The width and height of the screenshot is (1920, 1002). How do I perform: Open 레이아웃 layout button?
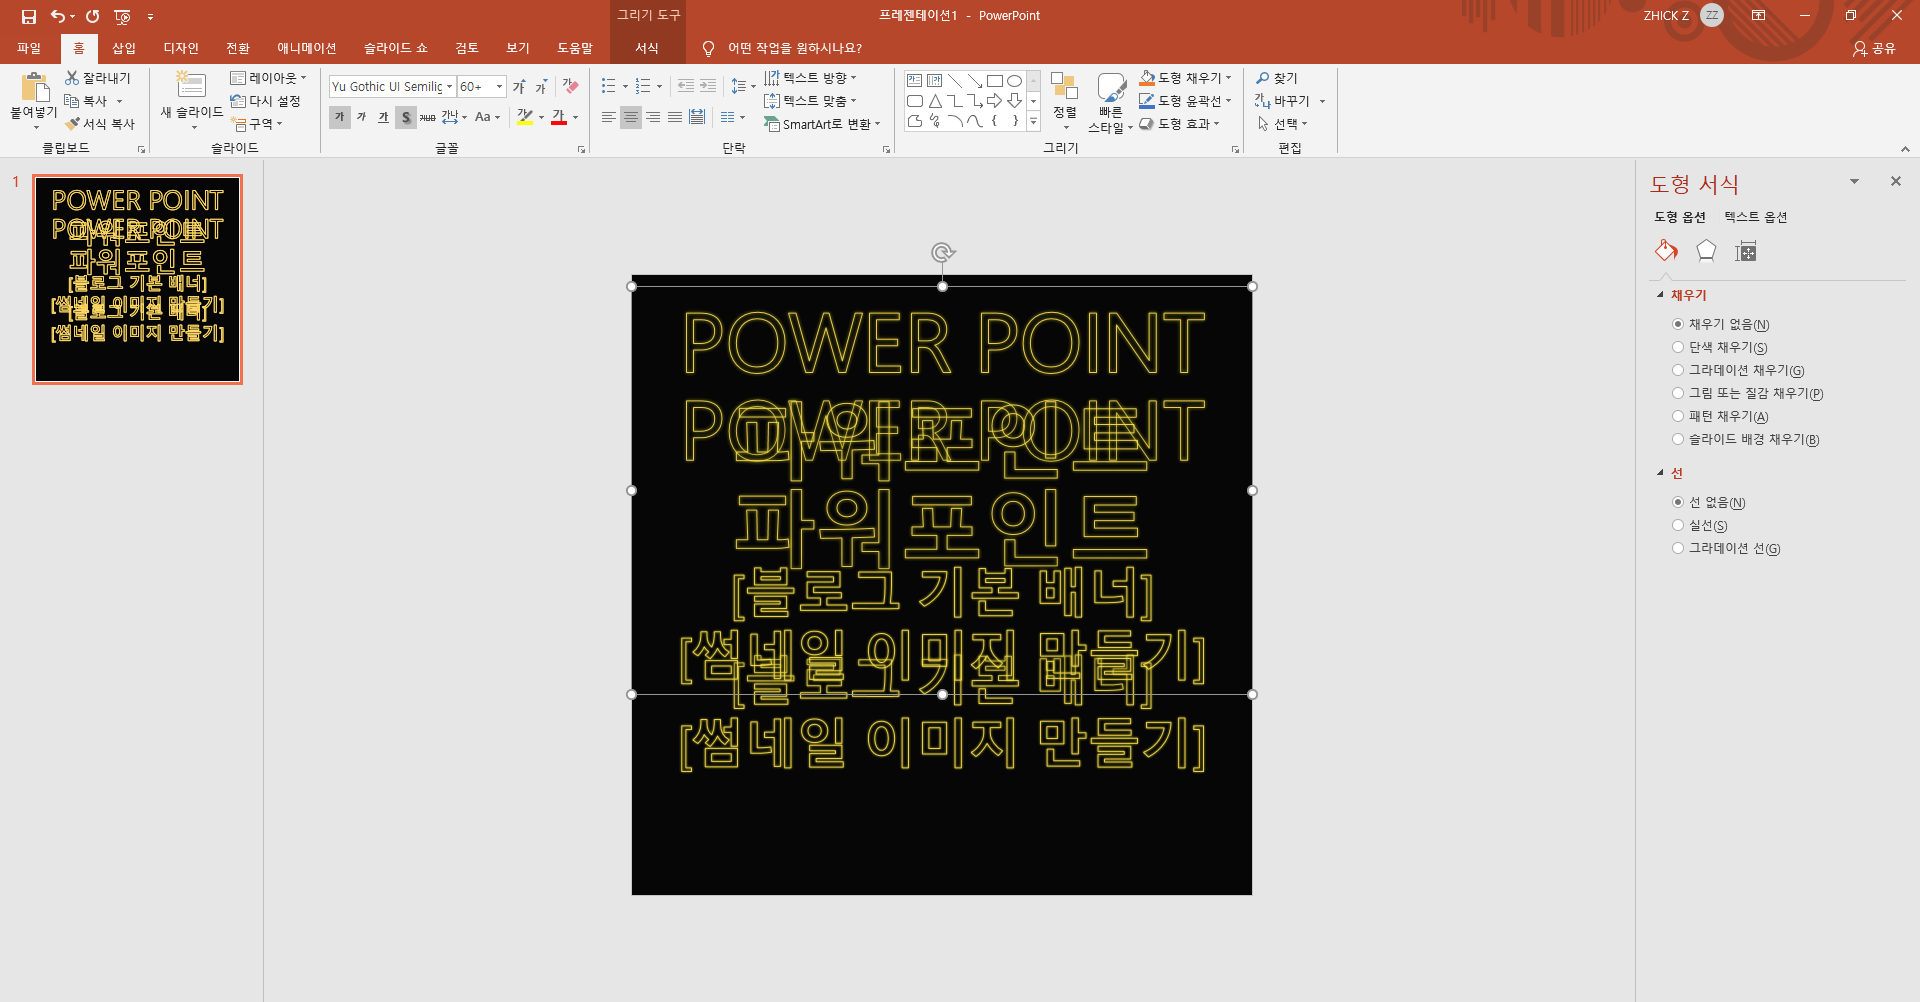[268, 78]
